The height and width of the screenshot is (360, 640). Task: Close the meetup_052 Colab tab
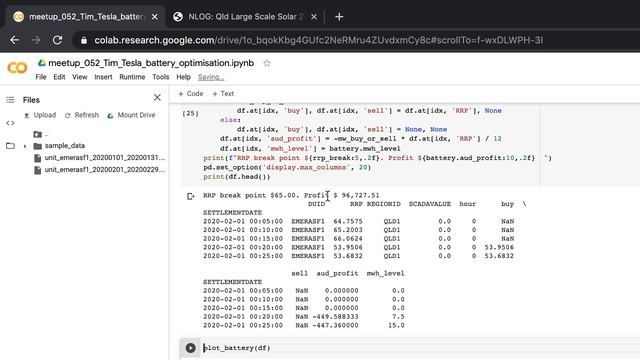[155, 17]
